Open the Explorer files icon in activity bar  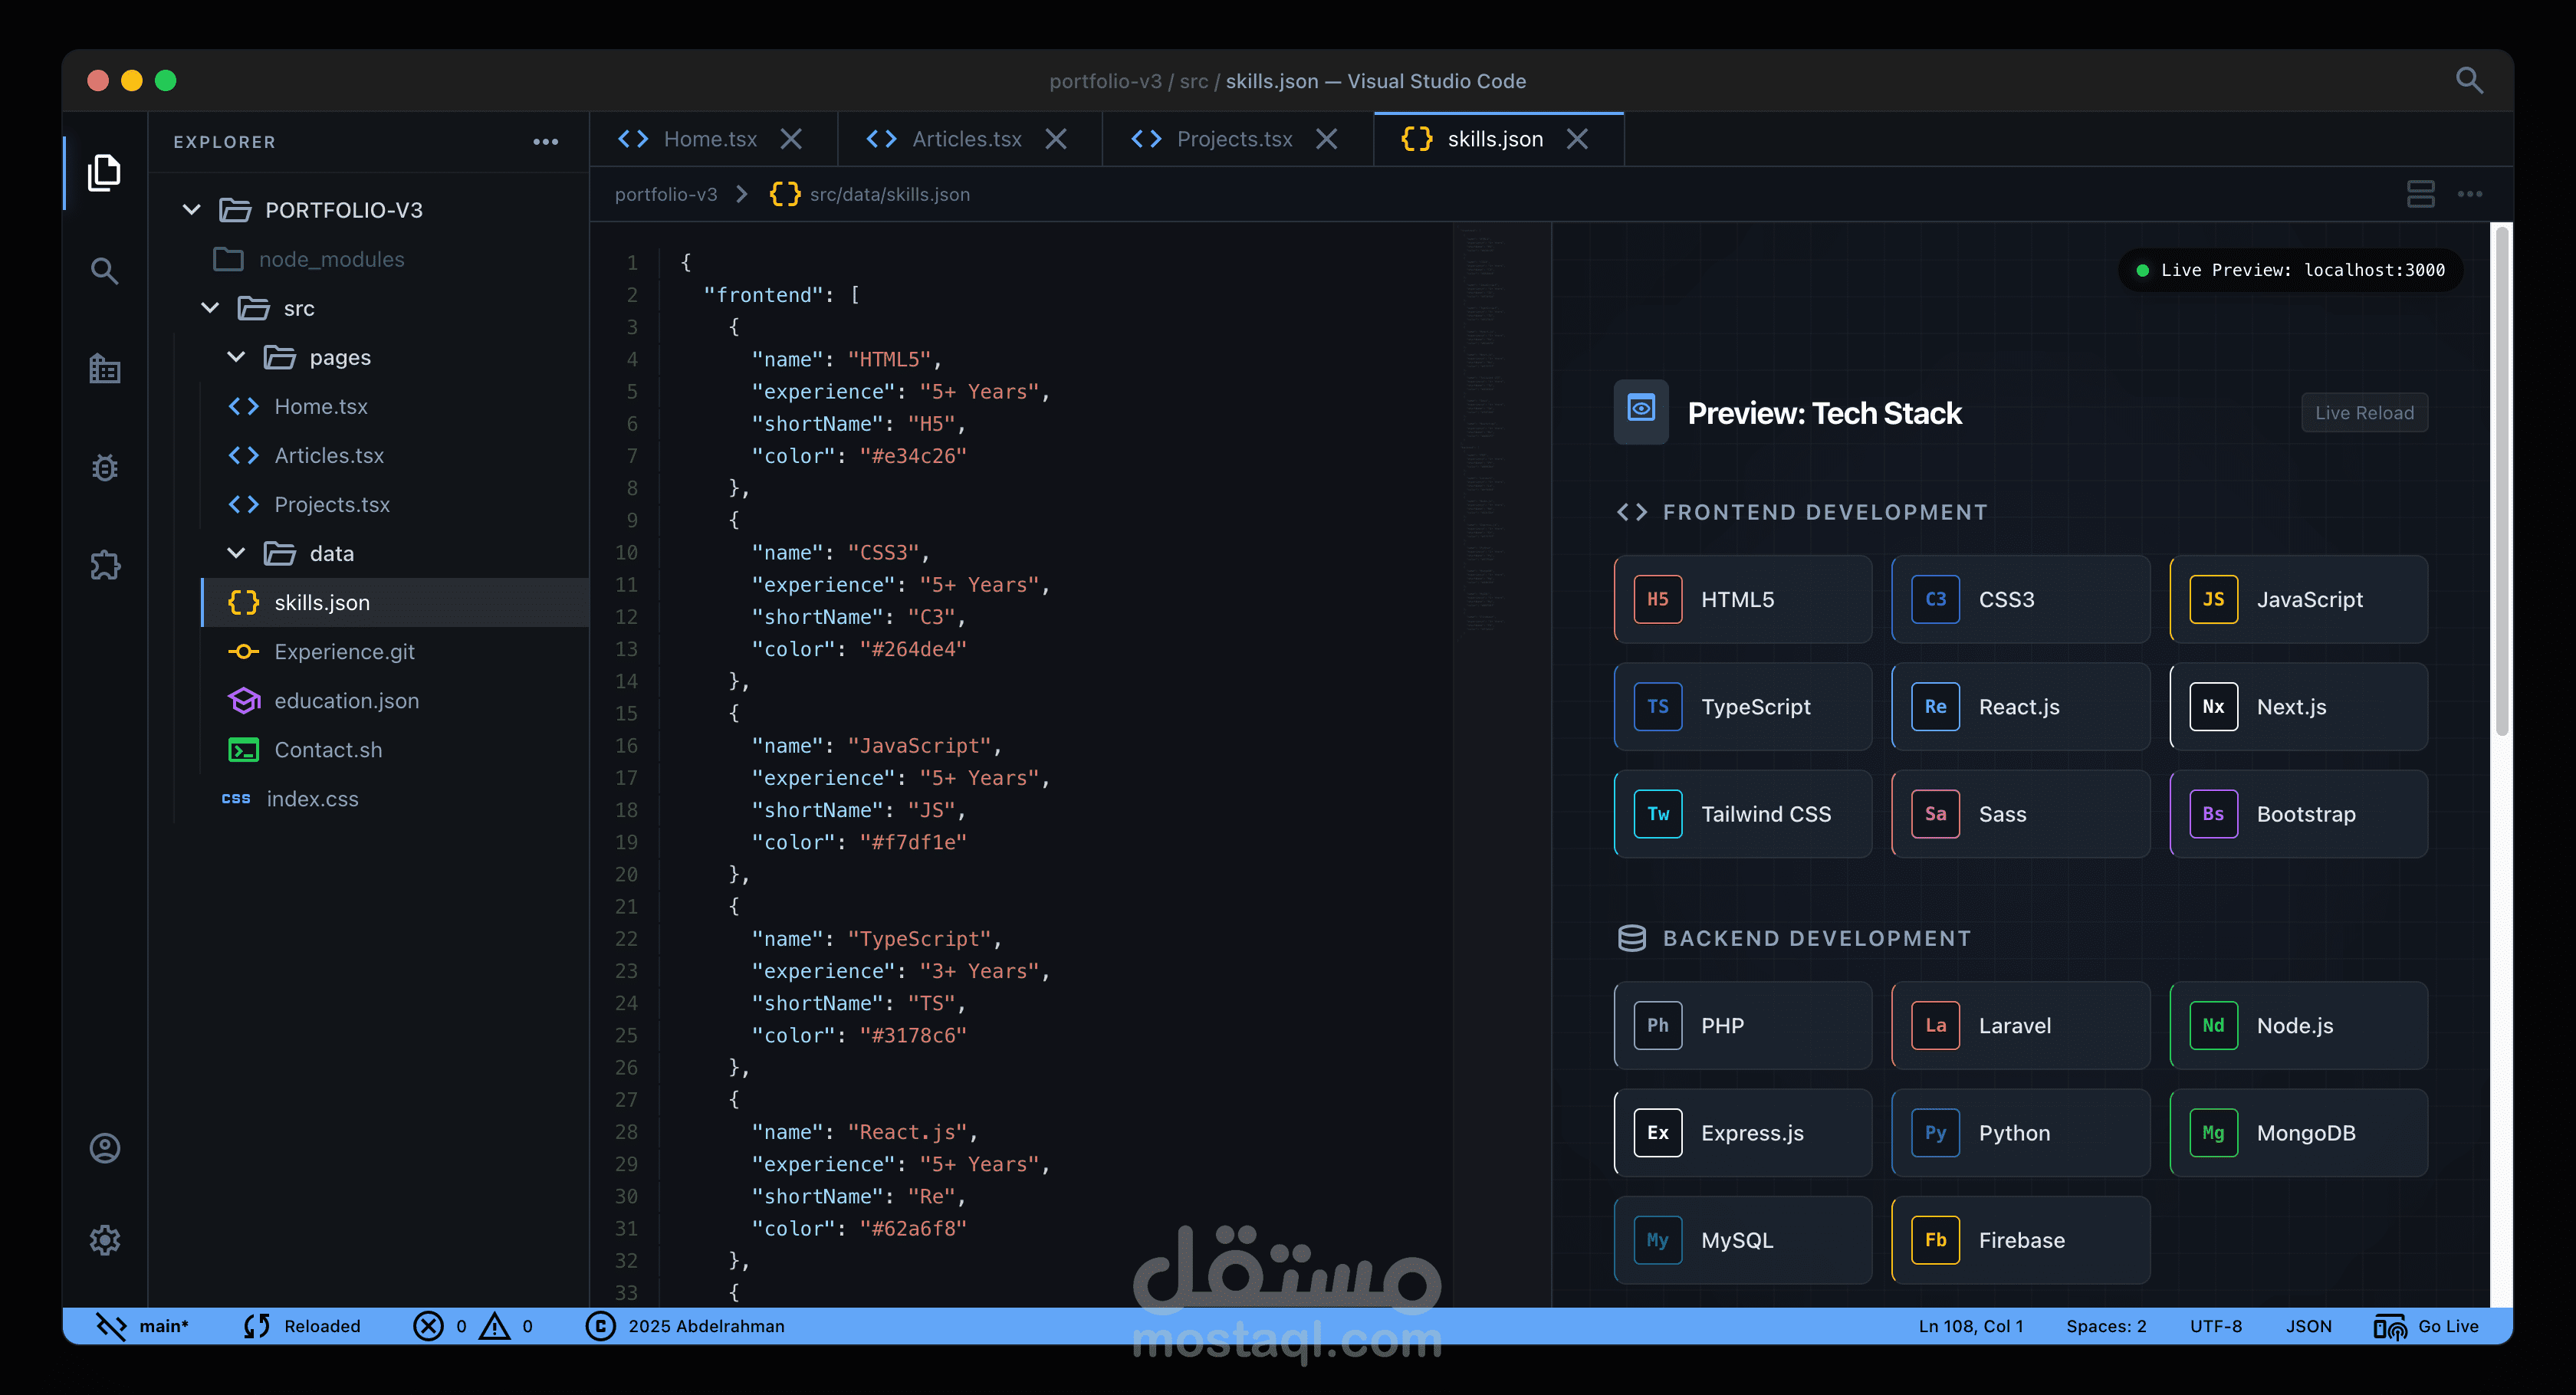click(104, 172)
